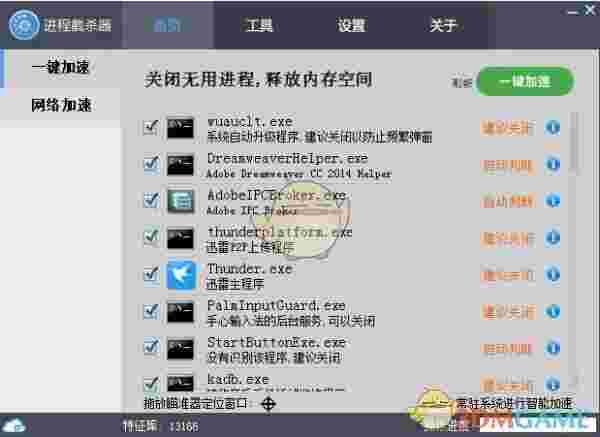Click the orange label beside wuauclt.exe

(507, 128)
